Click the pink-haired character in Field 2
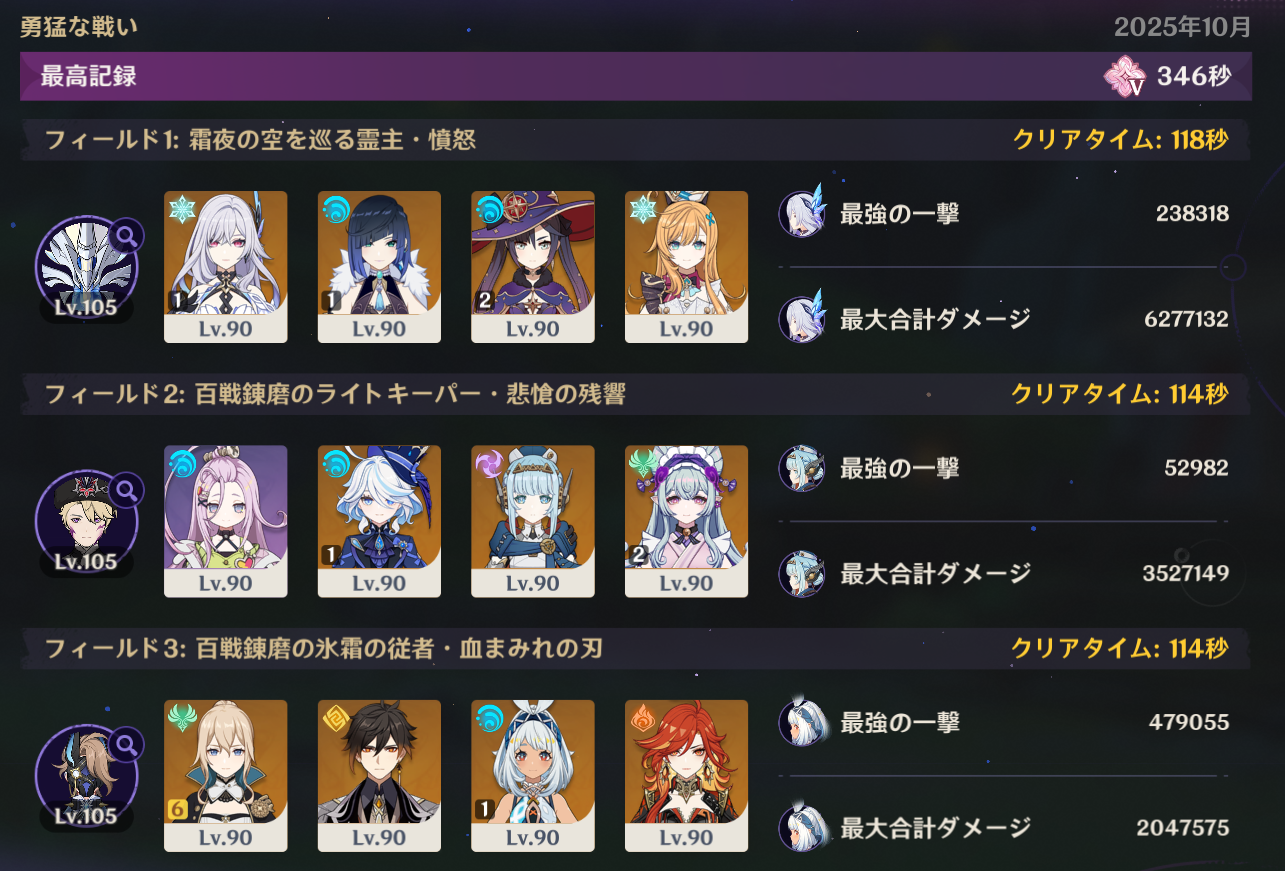Image resolution: width=1285 pixels, height=871 pixels. 226,521
